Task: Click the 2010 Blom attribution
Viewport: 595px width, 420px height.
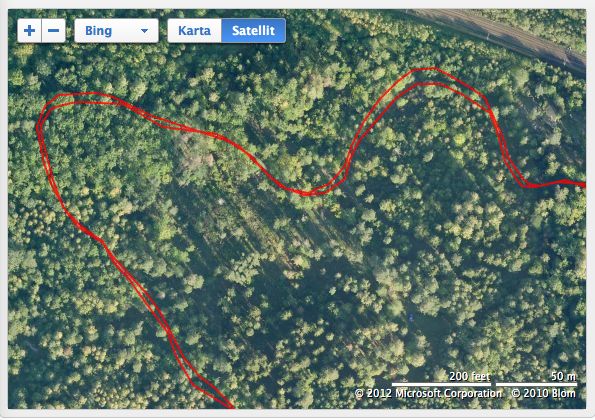Action: click(x=543, y=393)
